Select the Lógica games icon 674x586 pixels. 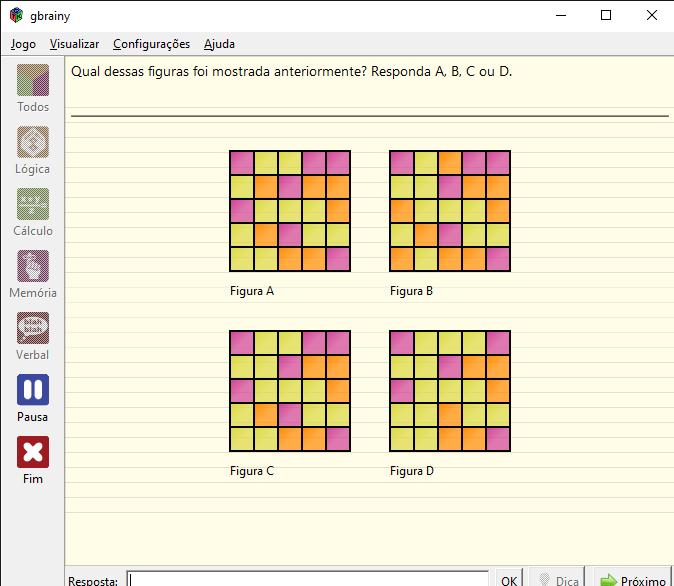(x=33, y=143)
